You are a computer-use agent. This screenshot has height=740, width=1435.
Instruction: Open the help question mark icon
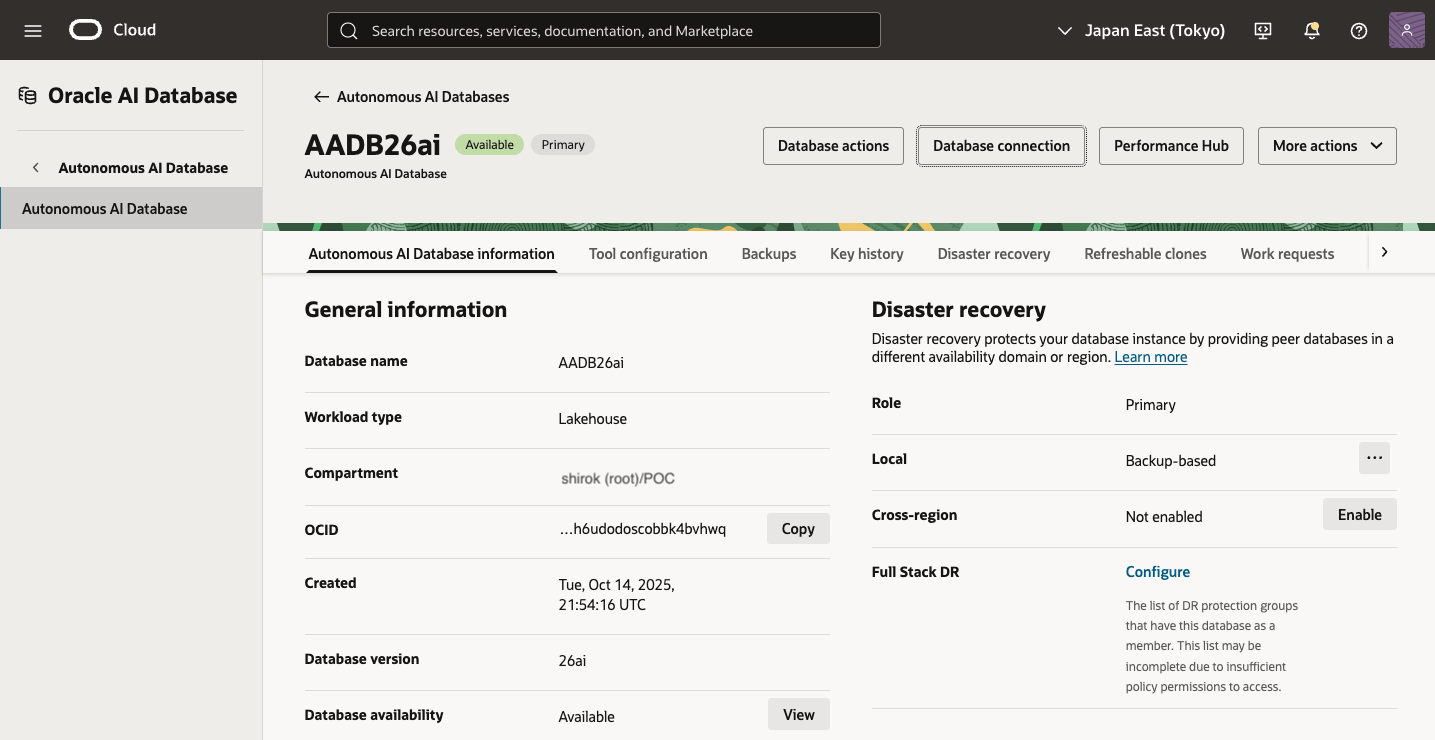tap(1359, 31)
